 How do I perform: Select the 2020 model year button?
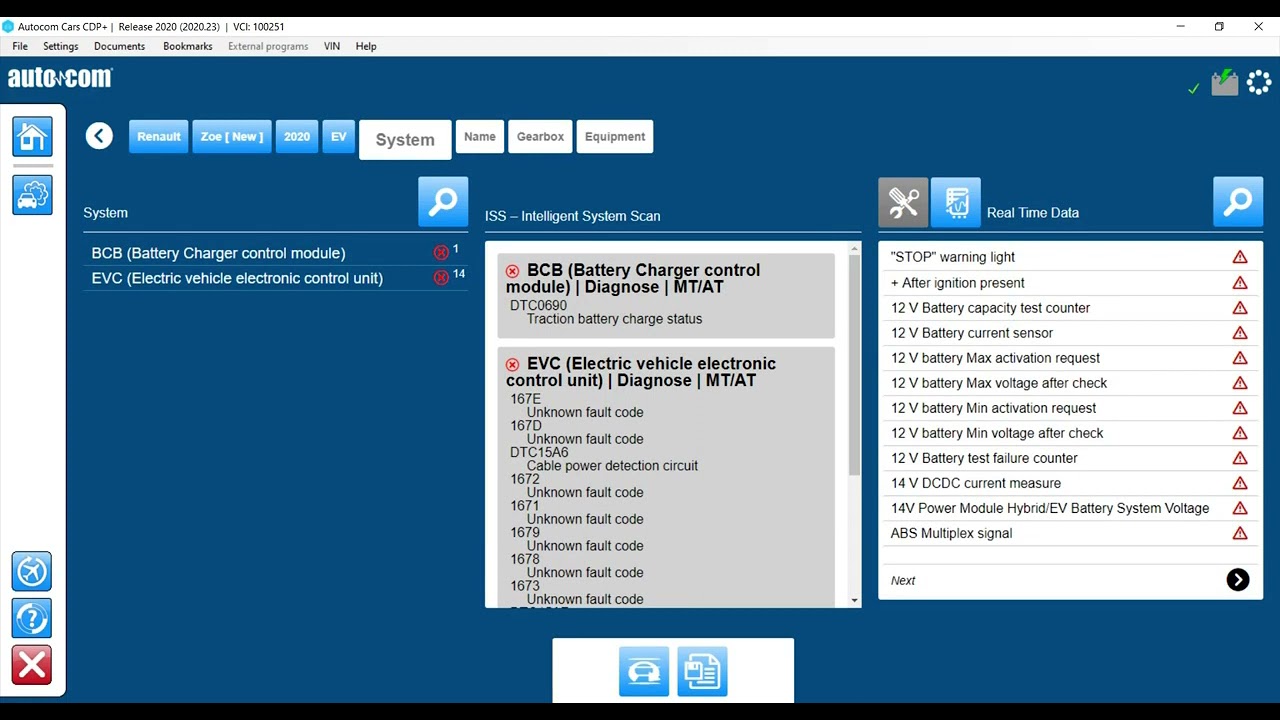[297, 136]
